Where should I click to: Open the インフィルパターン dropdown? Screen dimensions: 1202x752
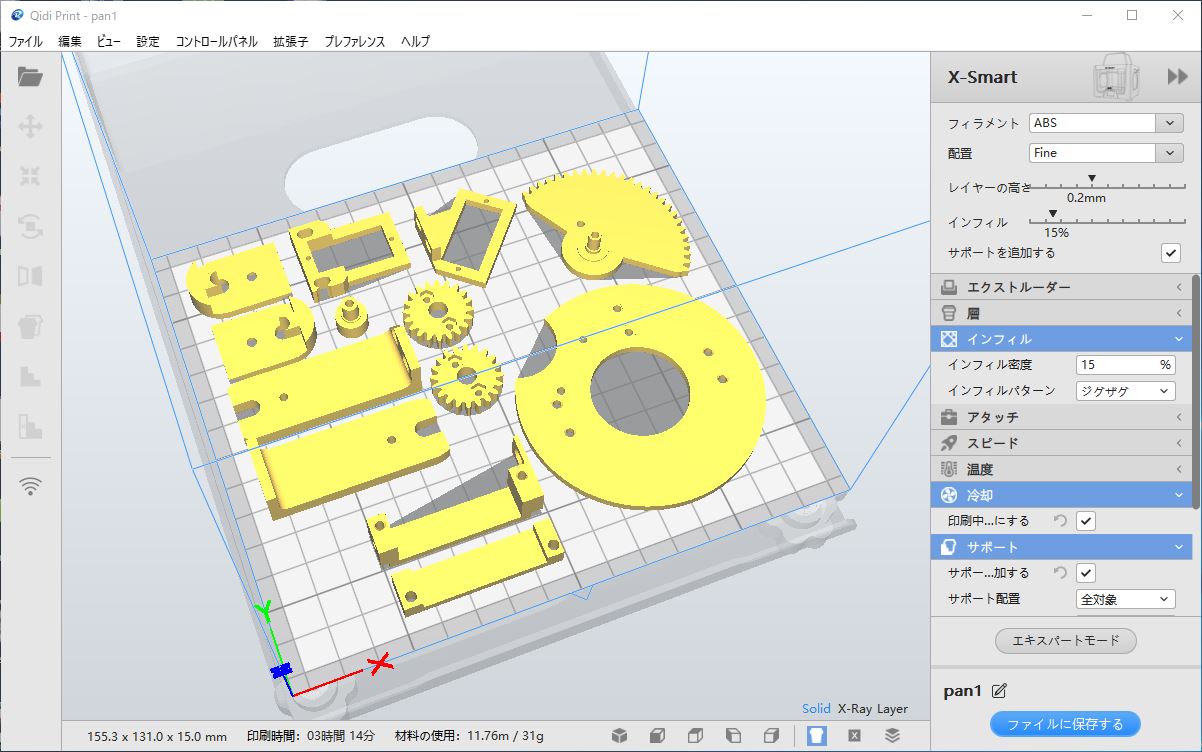tap(1125, 391)
